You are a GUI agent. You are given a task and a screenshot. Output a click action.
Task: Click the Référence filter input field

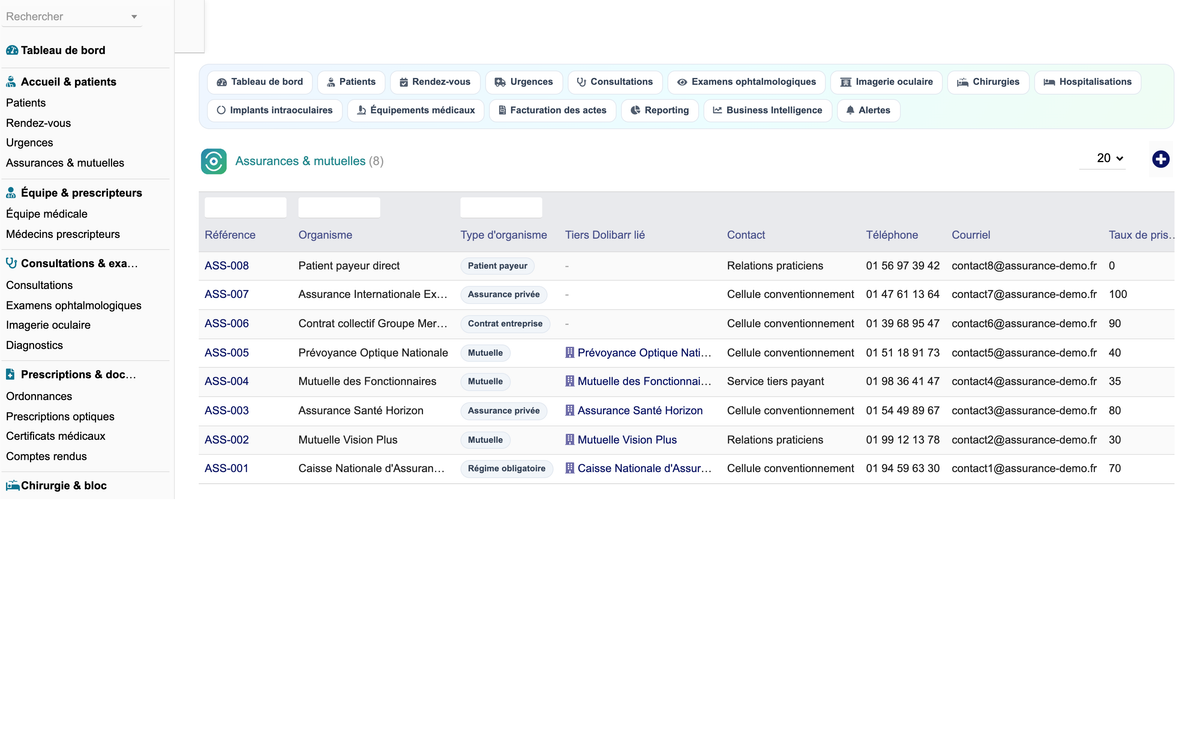[x=246, y=207]
